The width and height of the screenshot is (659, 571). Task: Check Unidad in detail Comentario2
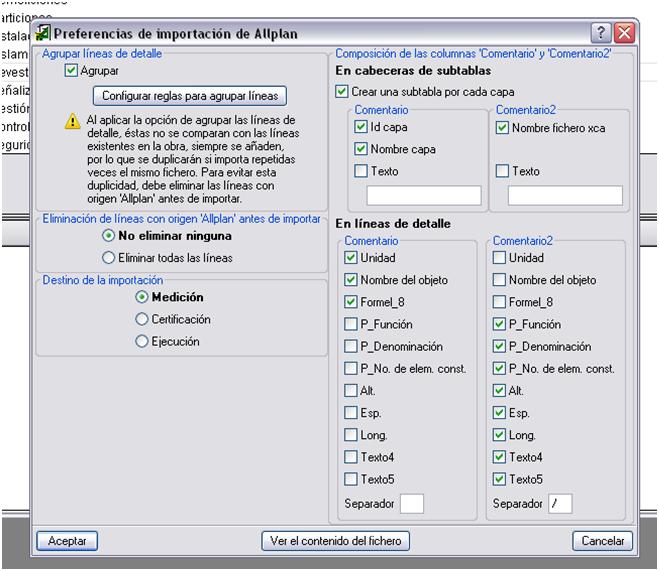coord(499,258)
